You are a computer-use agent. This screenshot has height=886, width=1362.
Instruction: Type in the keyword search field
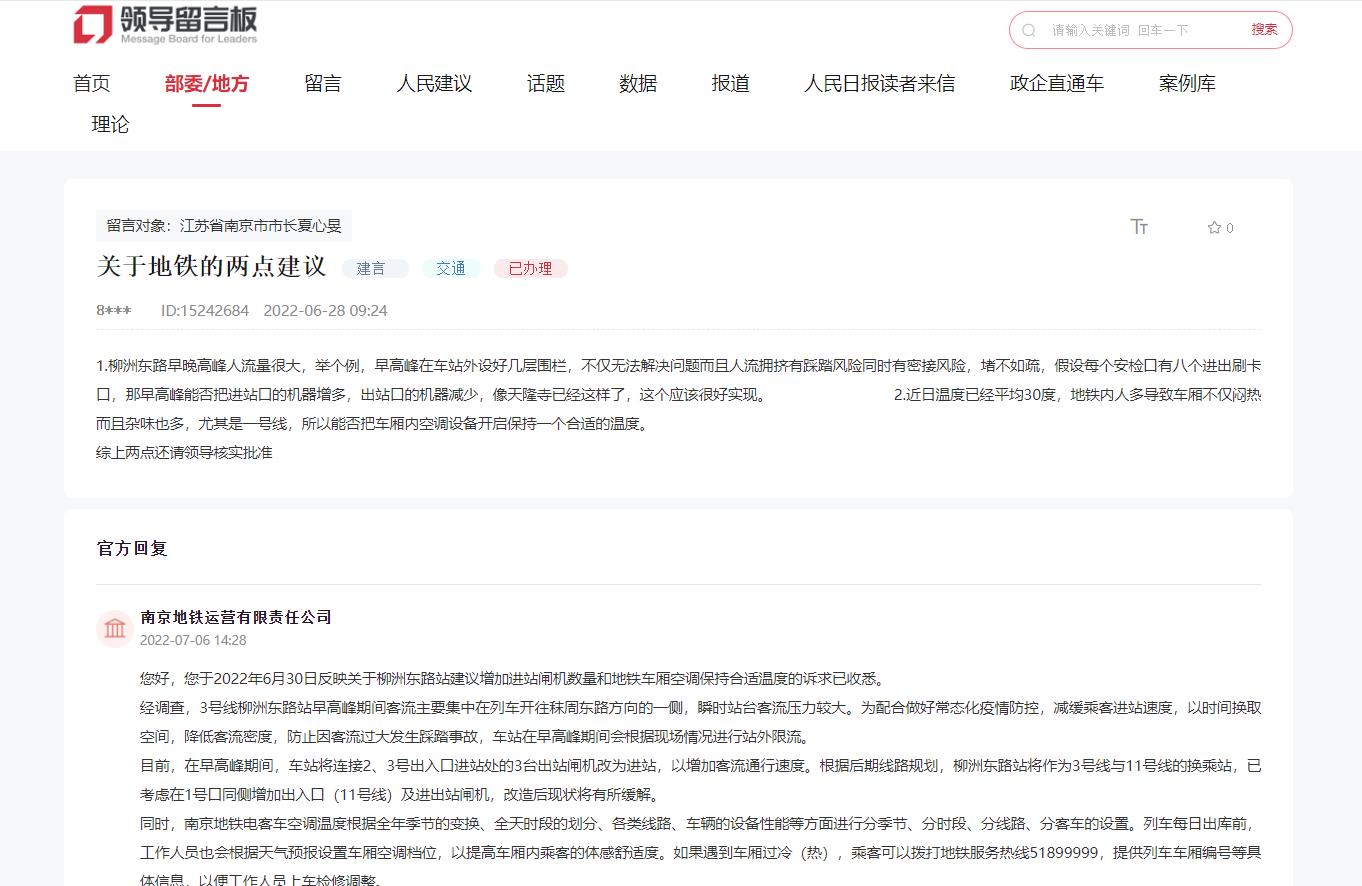1140,30
